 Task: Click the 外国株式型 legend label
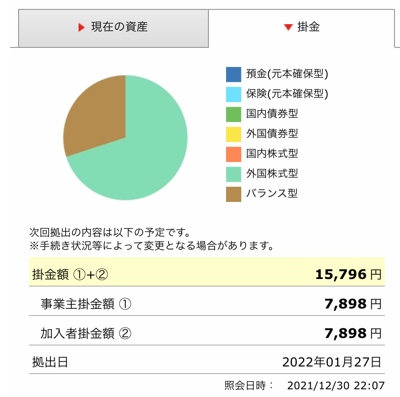[272, 174]
